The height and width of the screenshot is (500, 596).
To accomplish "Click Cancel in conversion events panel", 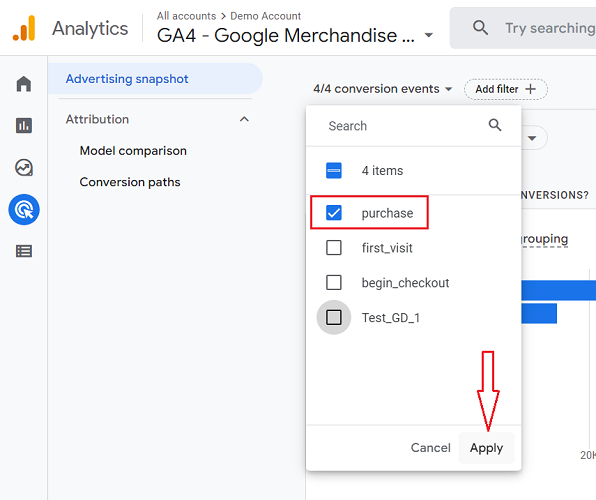I will (431, 448).
